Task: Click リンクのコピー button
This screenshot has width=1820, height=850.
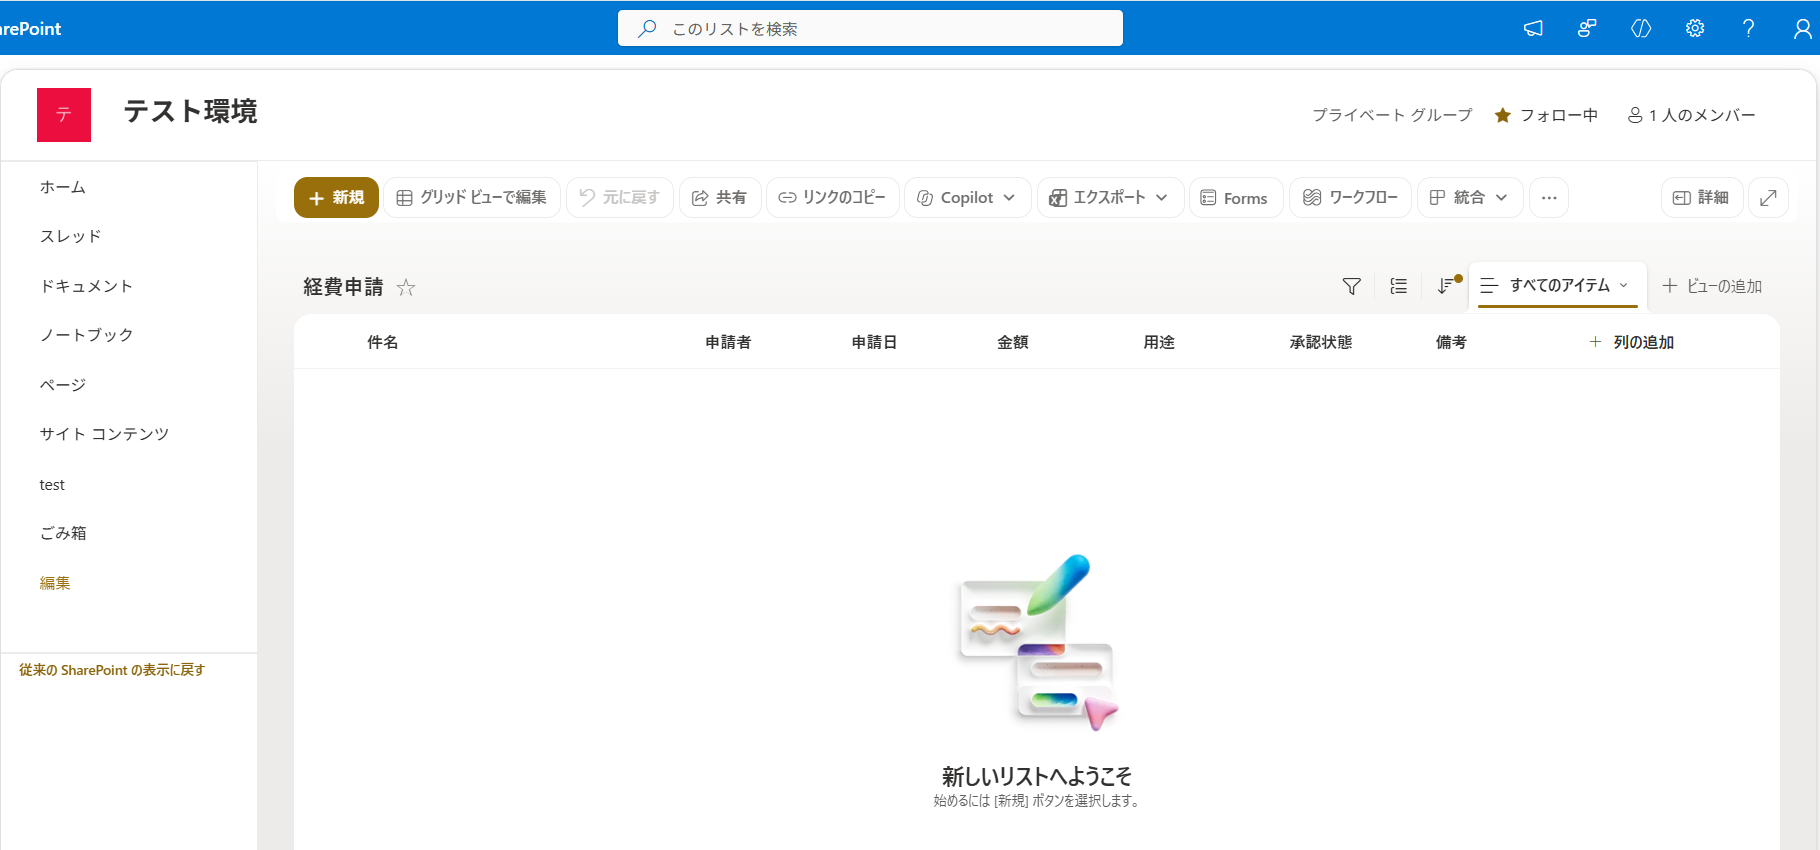Action: tap(833, 197)
